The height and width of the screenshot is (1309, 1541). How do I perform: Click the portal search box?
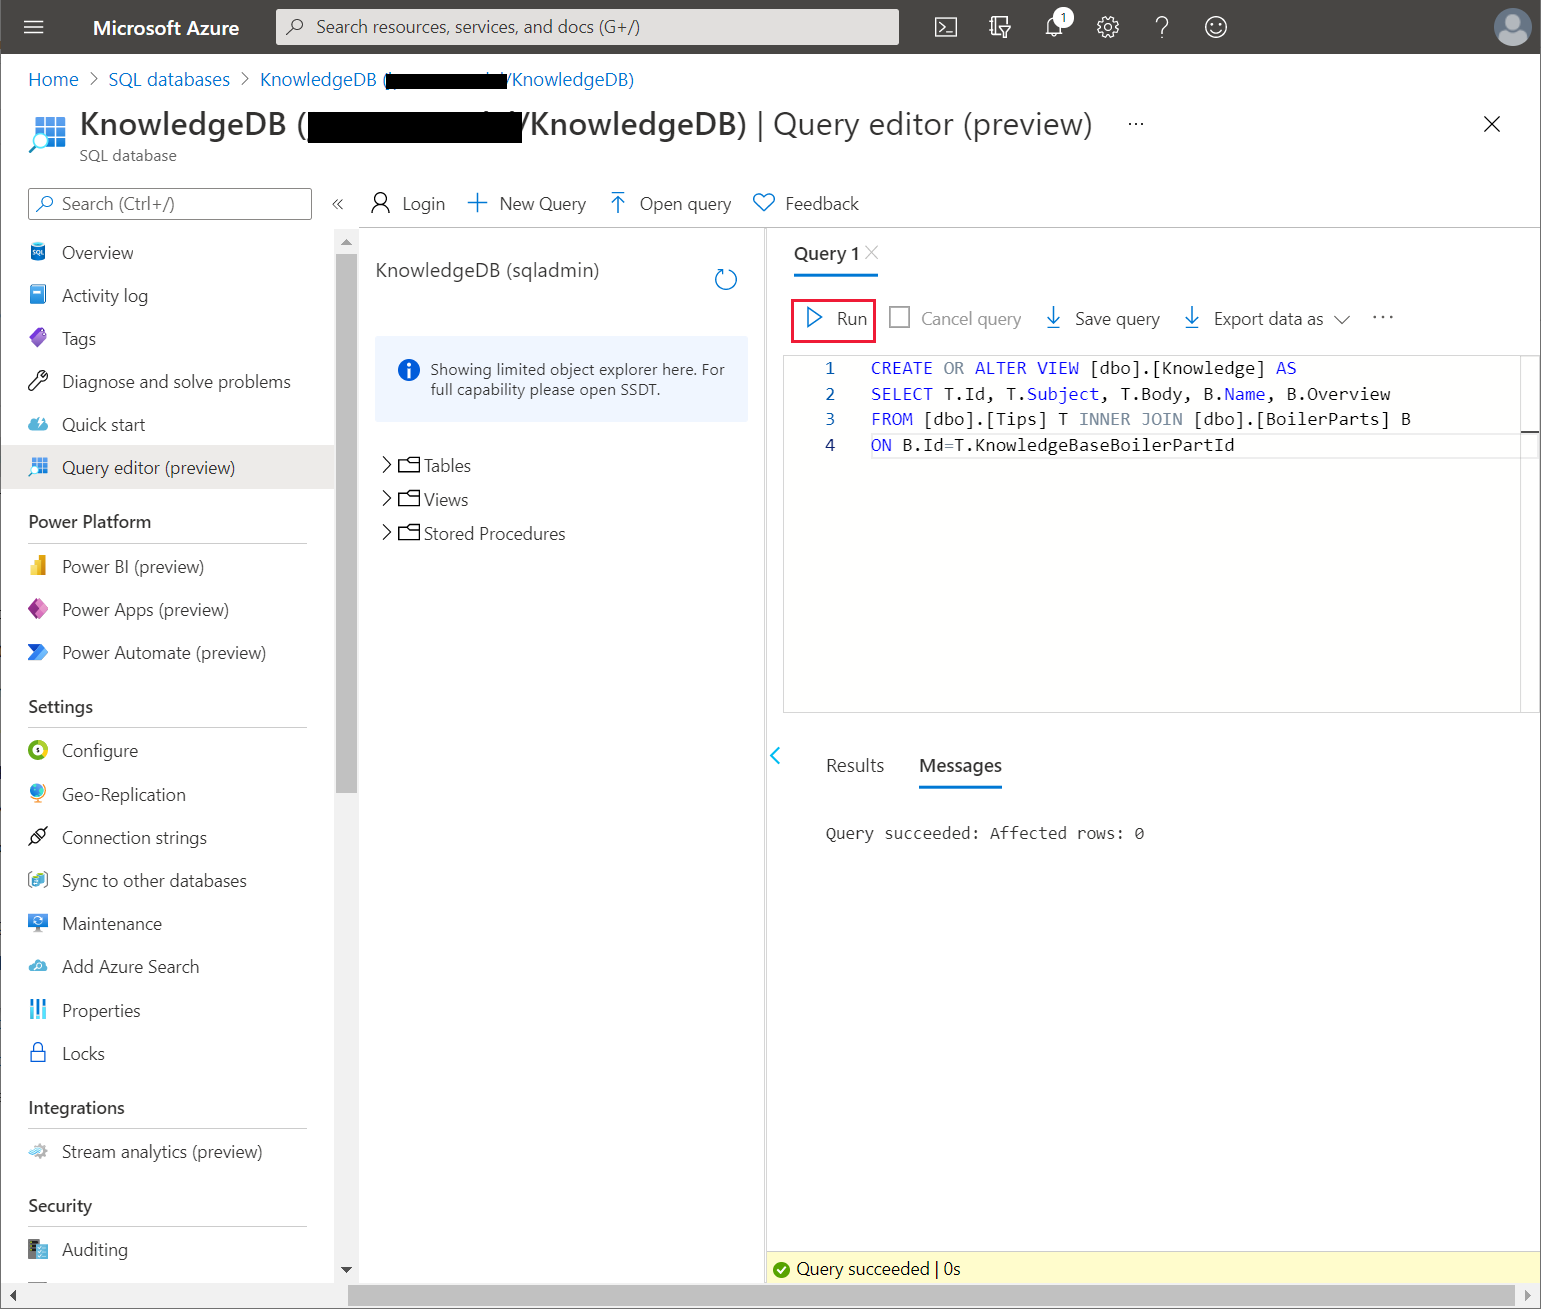tap(587, 27)
